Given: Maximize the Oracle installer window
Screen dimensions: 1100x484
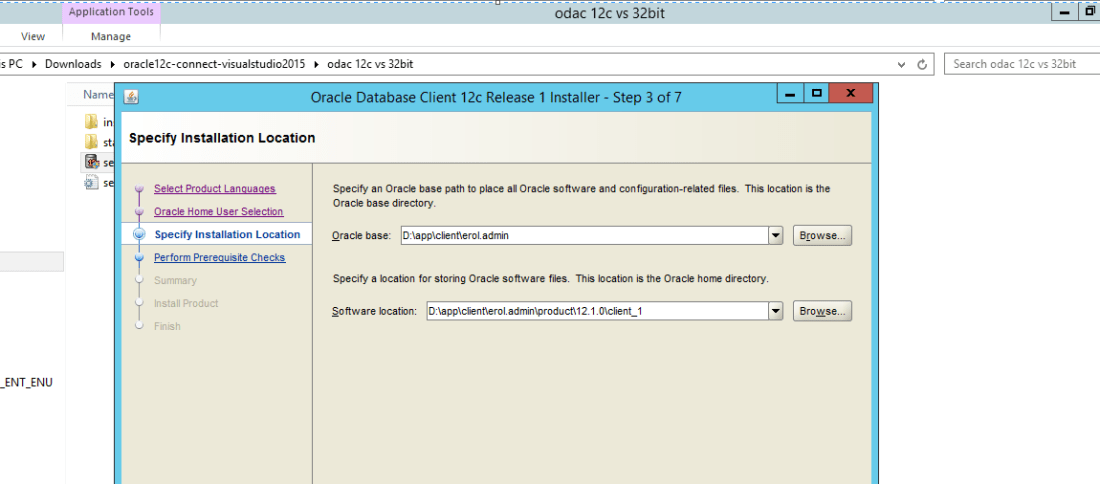Looking at the screenshot, I should 817,94.
